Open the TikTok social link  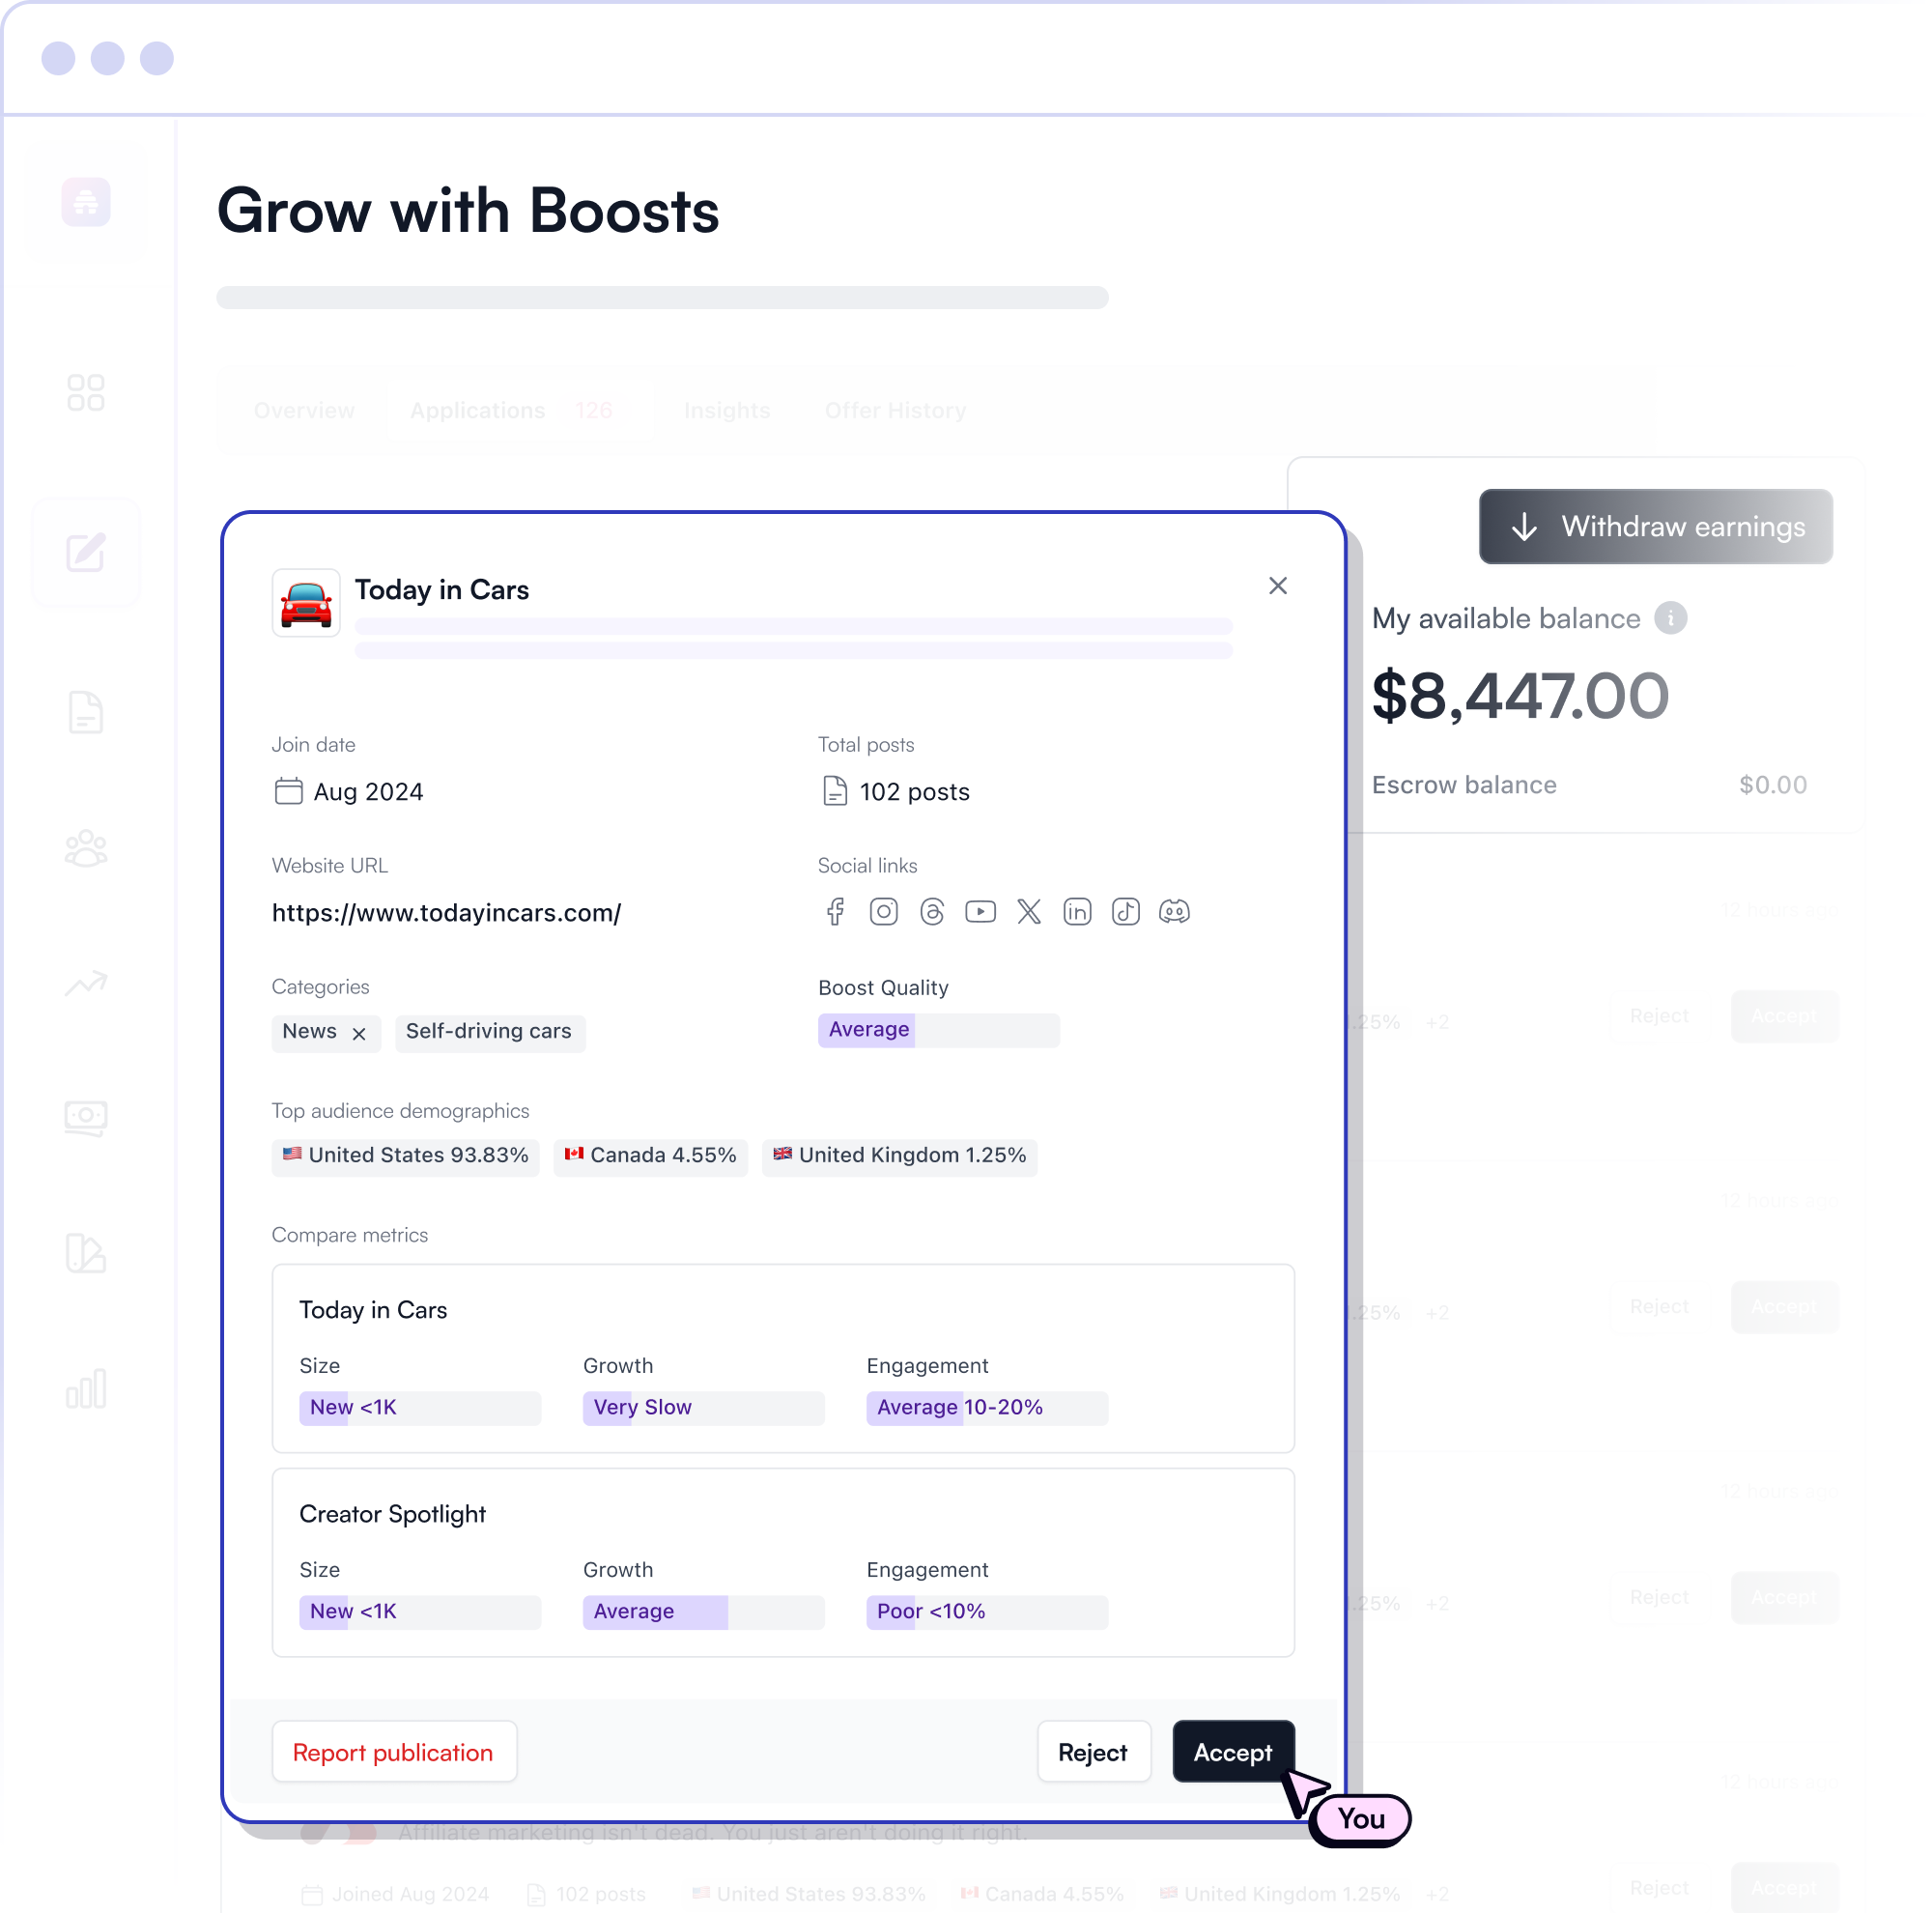[1125, 911]
